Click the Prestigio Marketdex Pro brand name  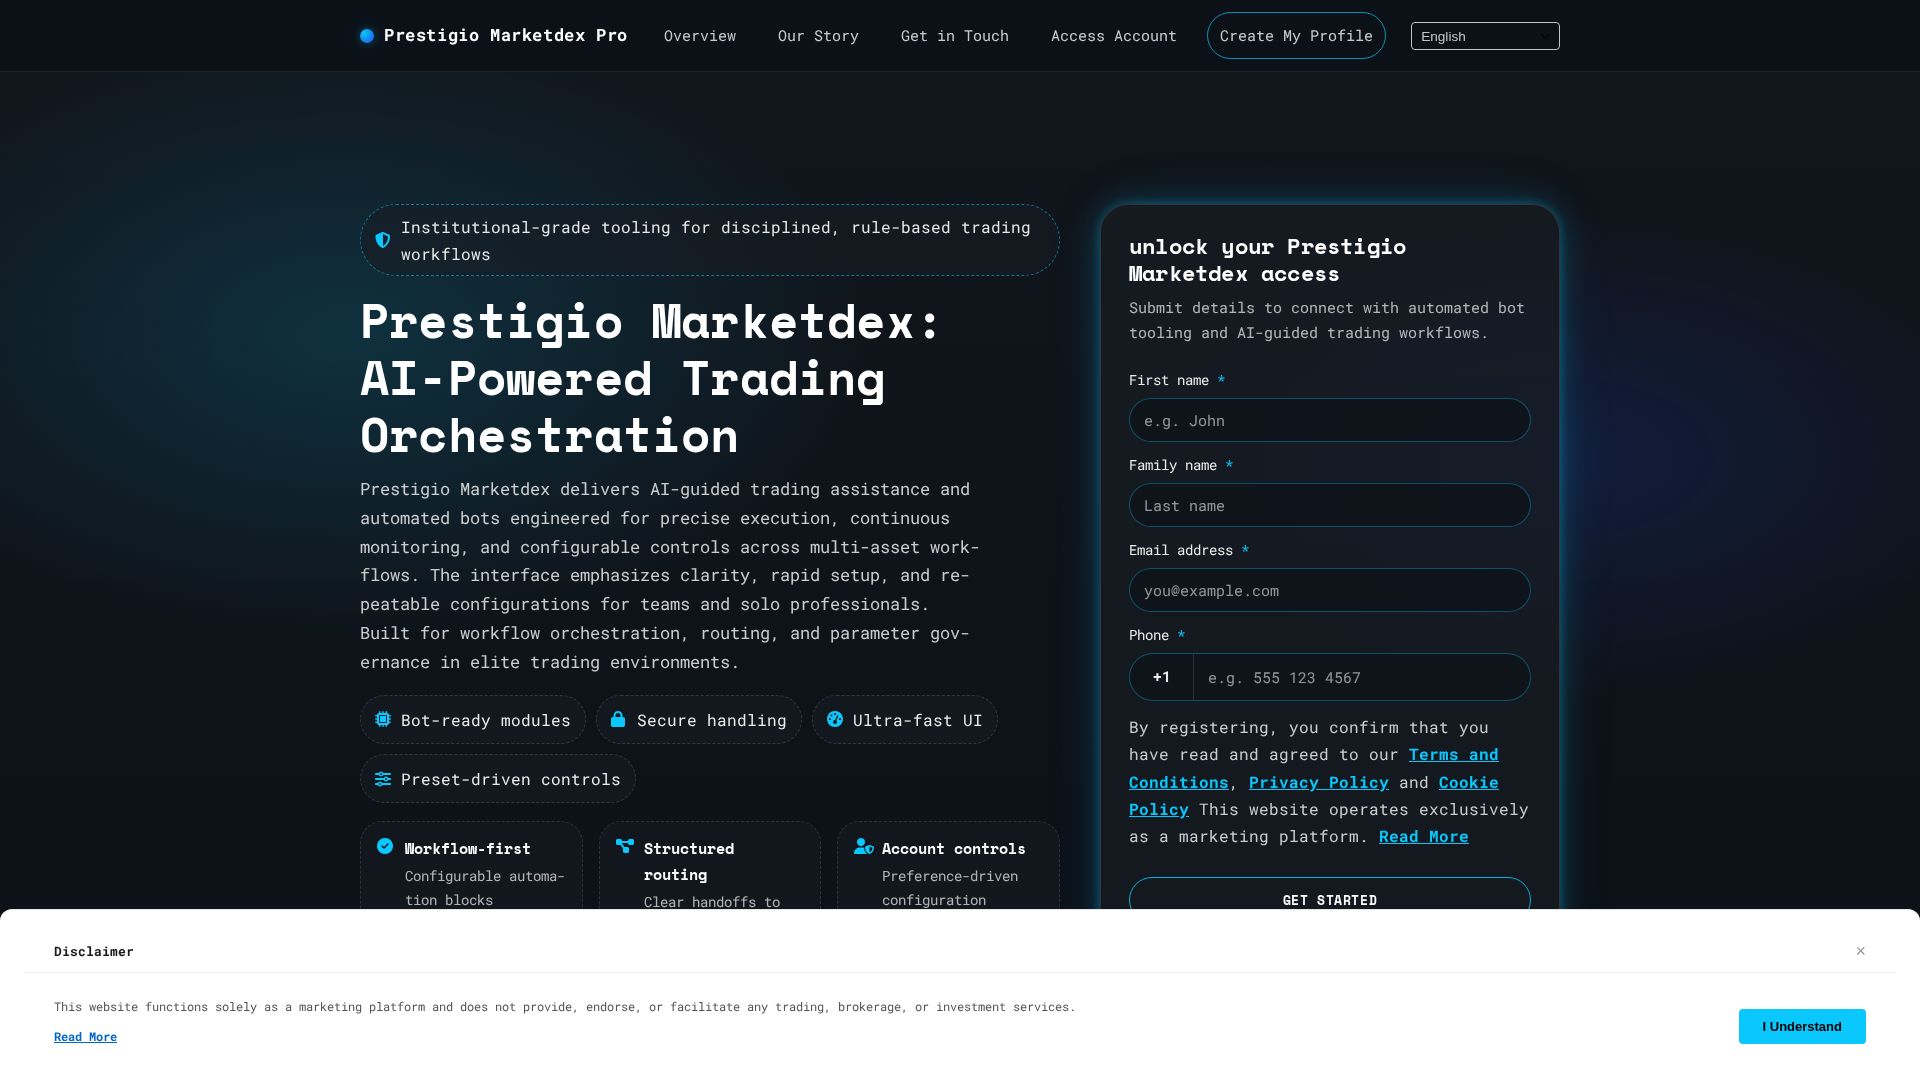[505, 35]
